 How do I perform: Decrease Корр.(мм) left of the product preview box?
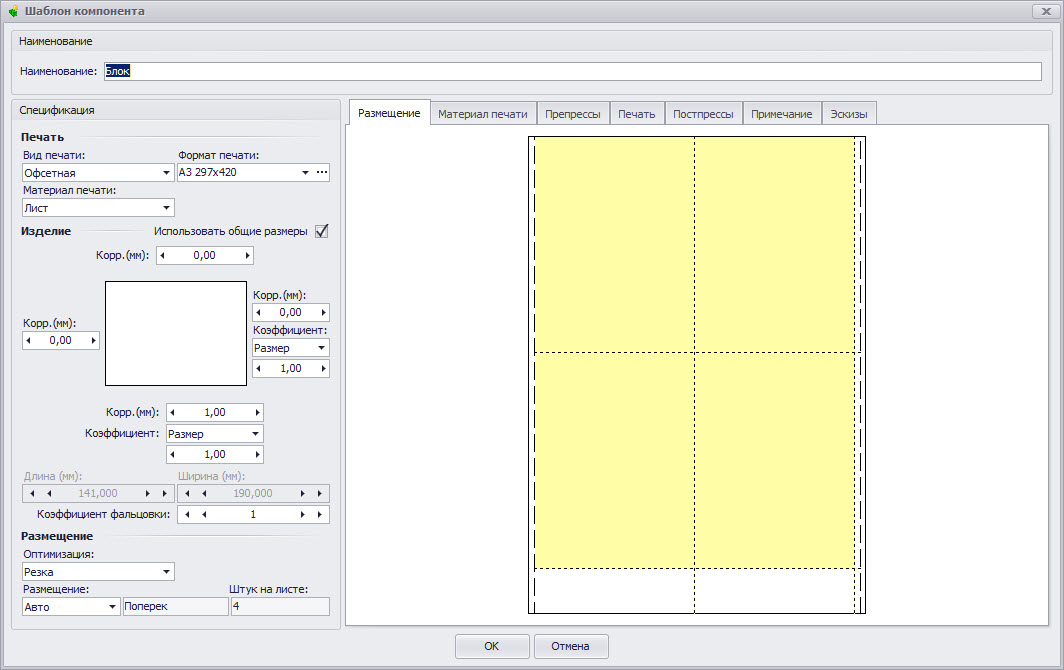[28, 341]
